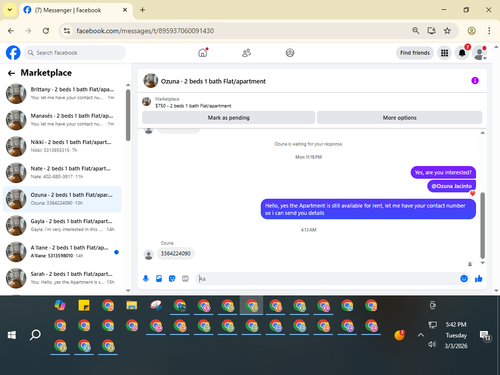
Task: Choose a sticker from the sticker icon
Action: (172, 279)
